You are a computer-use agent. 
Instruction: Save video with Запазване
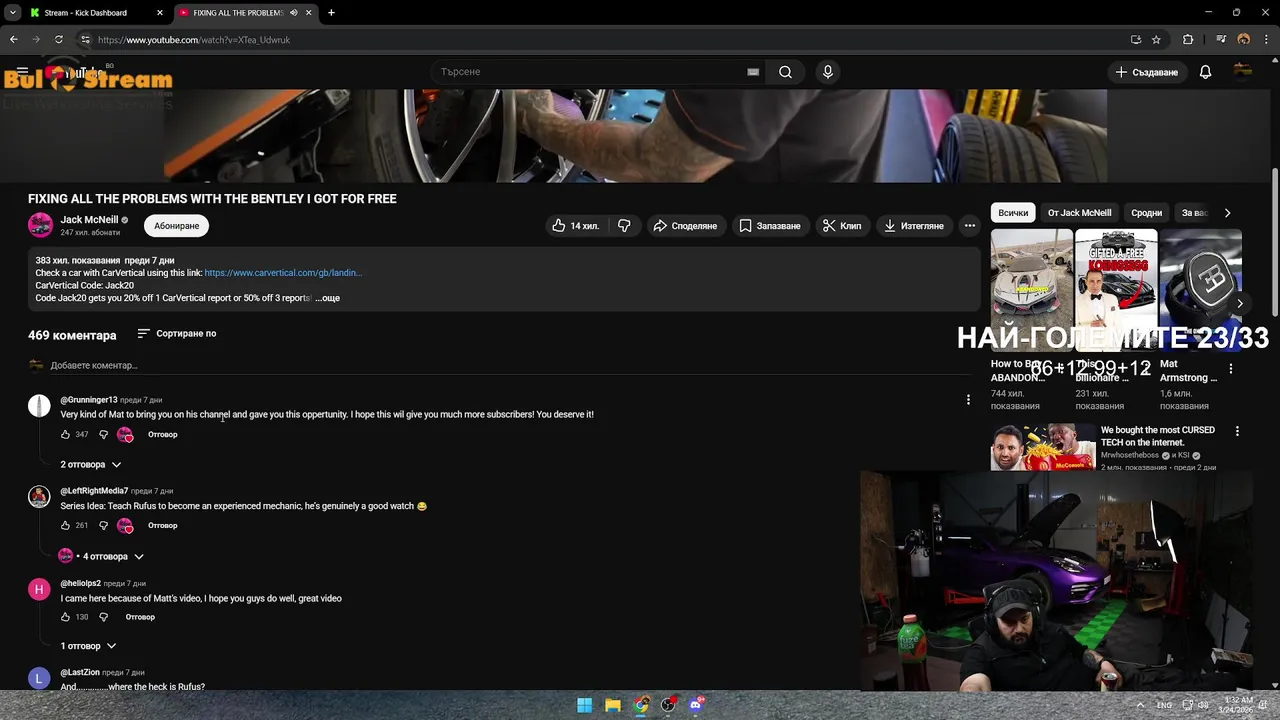click(x=770, y=226)
